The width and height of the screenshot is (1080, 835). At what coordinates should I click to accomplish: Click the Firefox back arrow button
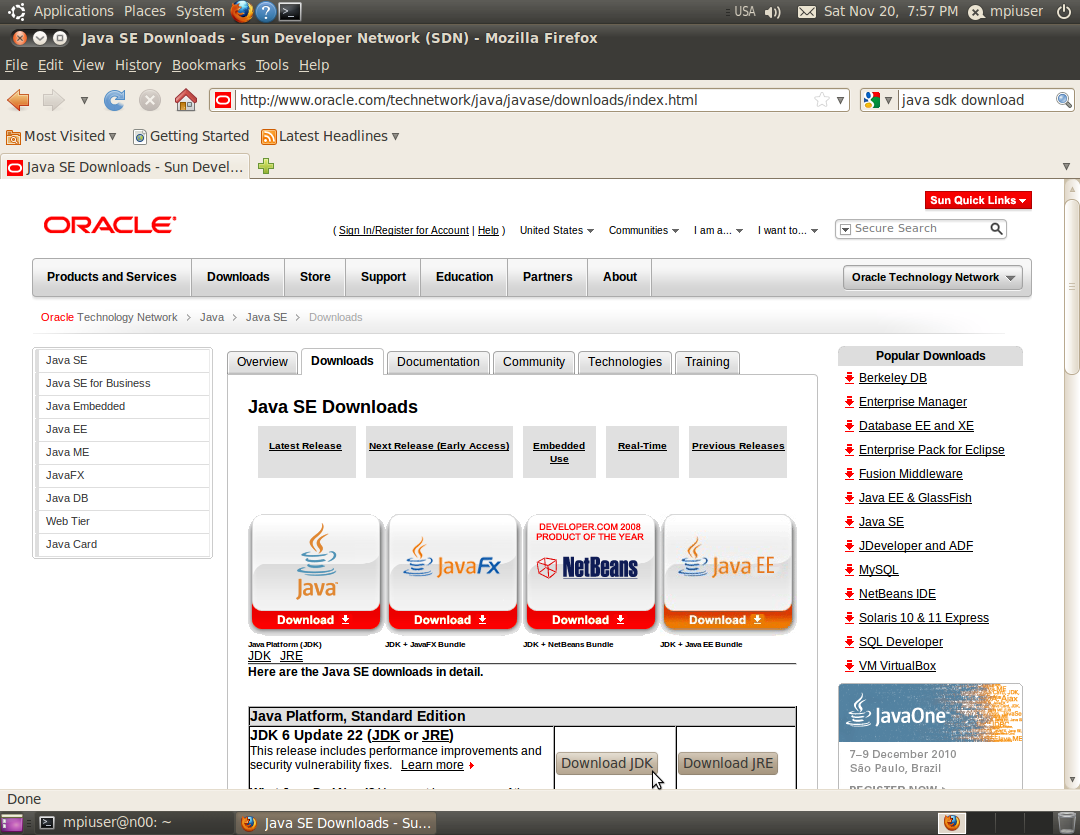[x=19, y=101]
